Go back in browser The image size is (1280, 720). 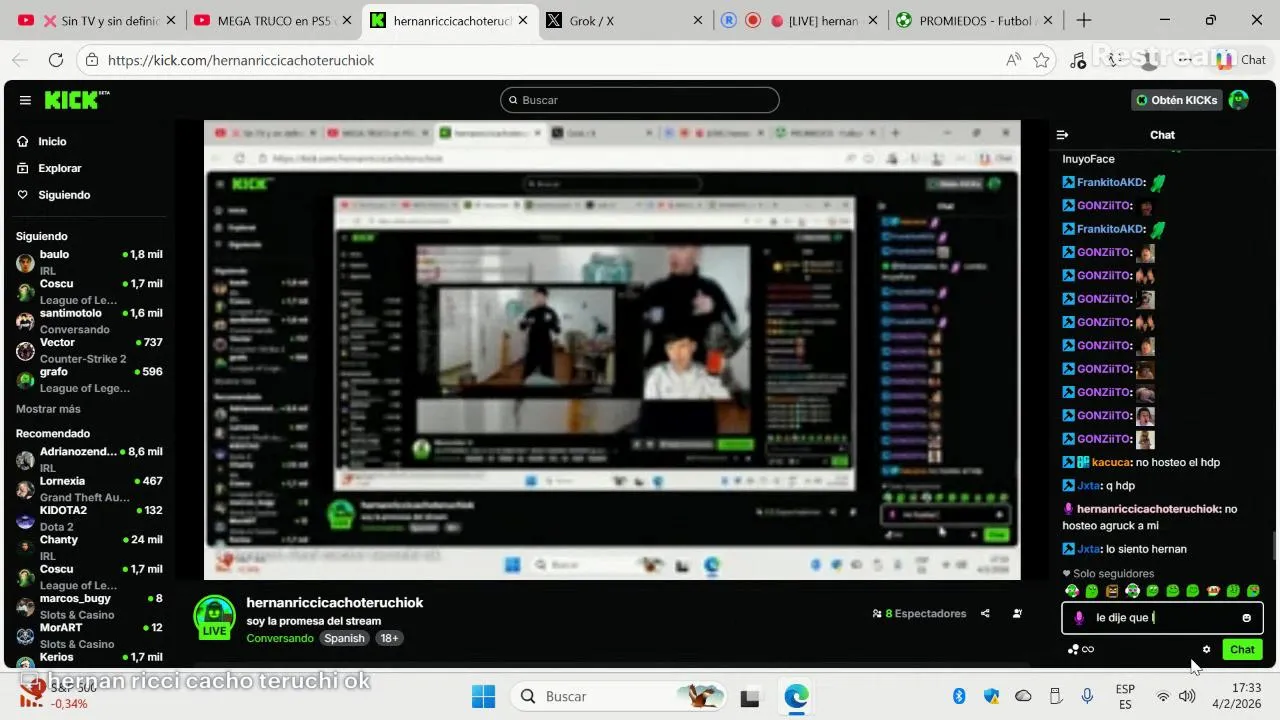[20, 60]
